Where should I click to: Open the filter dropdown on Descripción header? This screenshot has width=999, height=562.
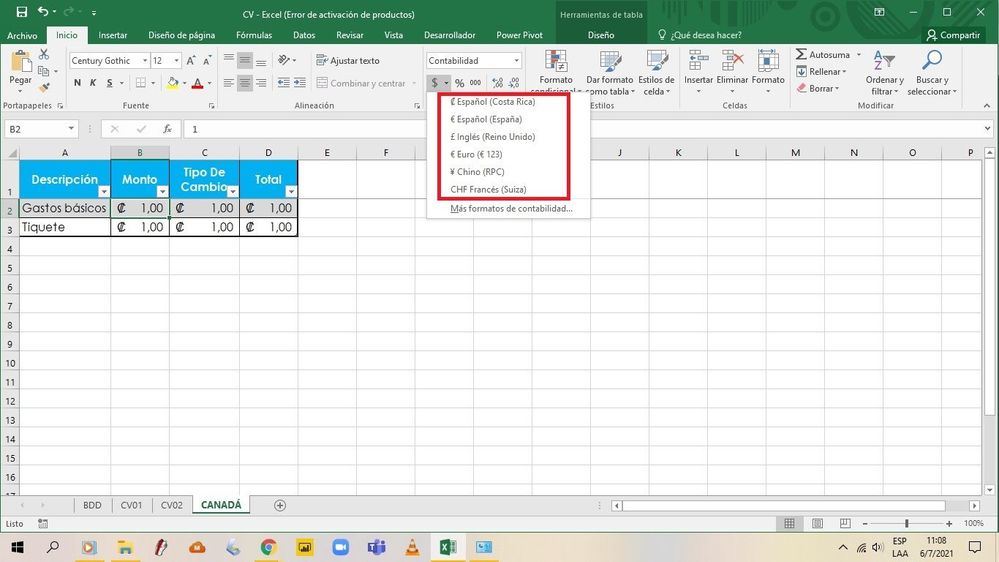pyautogui.click(x=103, y=191)
